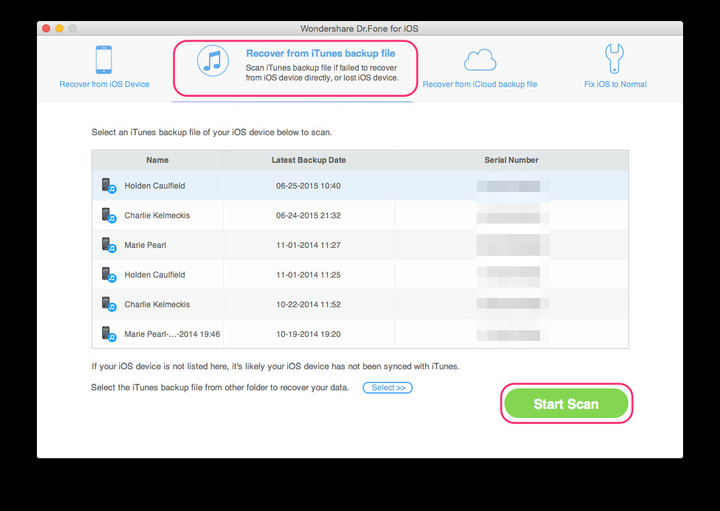Viewport: 720px width, 511px height.
Task: Click device icon of Marie Pearl-...-2014 19:46 backup
Action: [x=109, y=334]
